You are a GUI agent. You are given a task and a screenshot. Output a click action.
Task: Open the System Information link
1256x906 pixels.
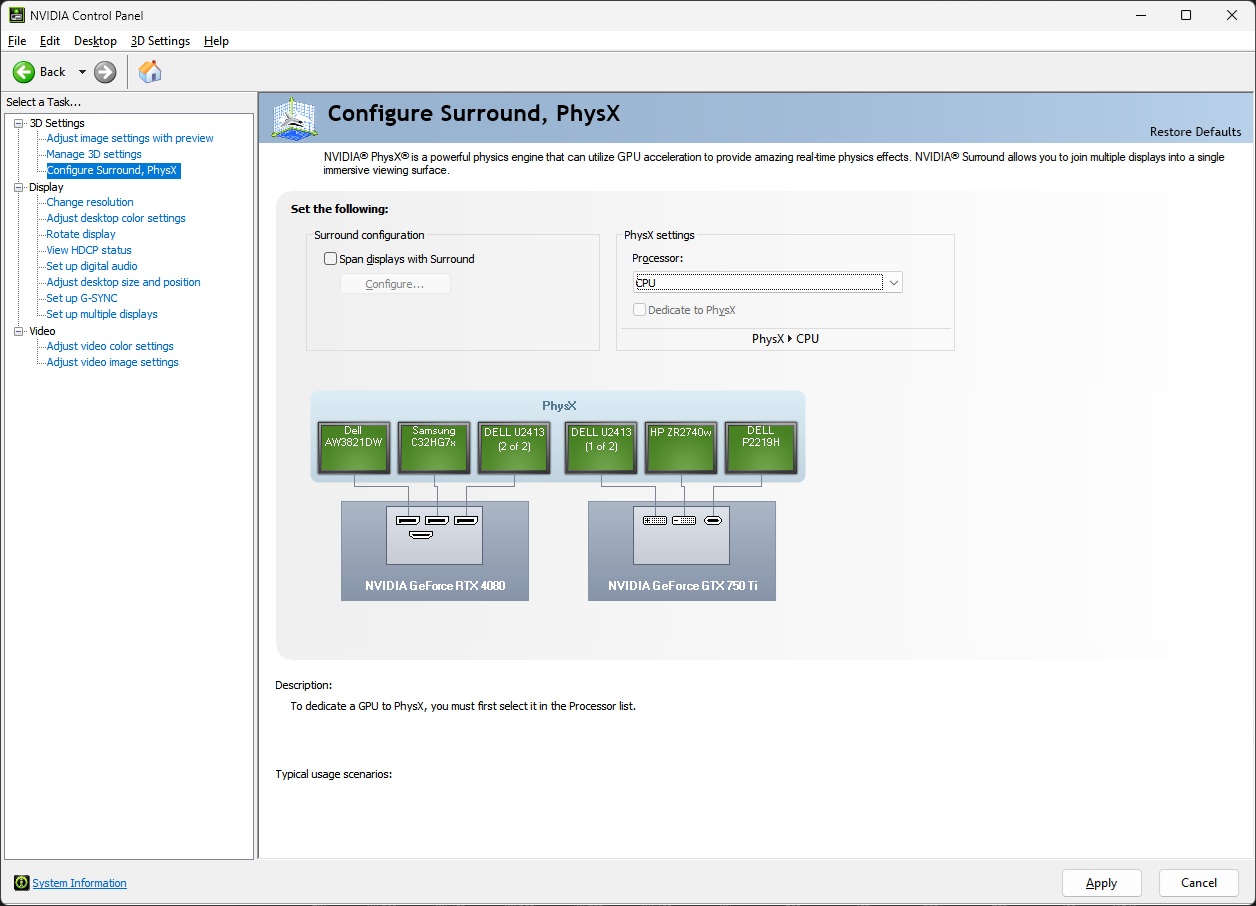(x=80, y=883)
